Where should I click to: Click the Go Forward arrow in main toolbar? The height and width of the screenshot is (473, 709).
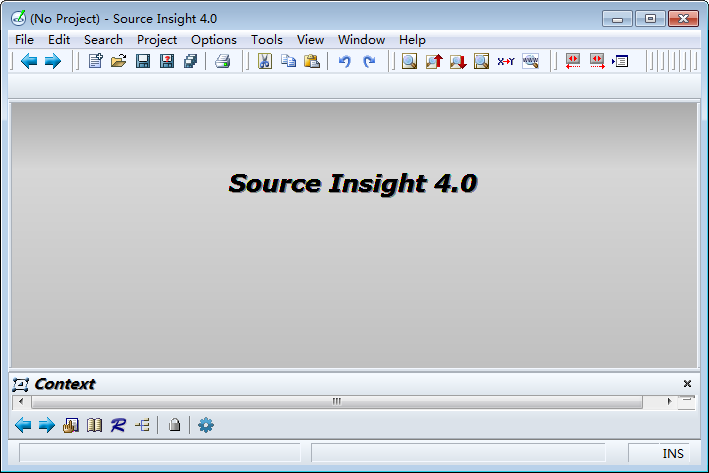coord(53,61)
